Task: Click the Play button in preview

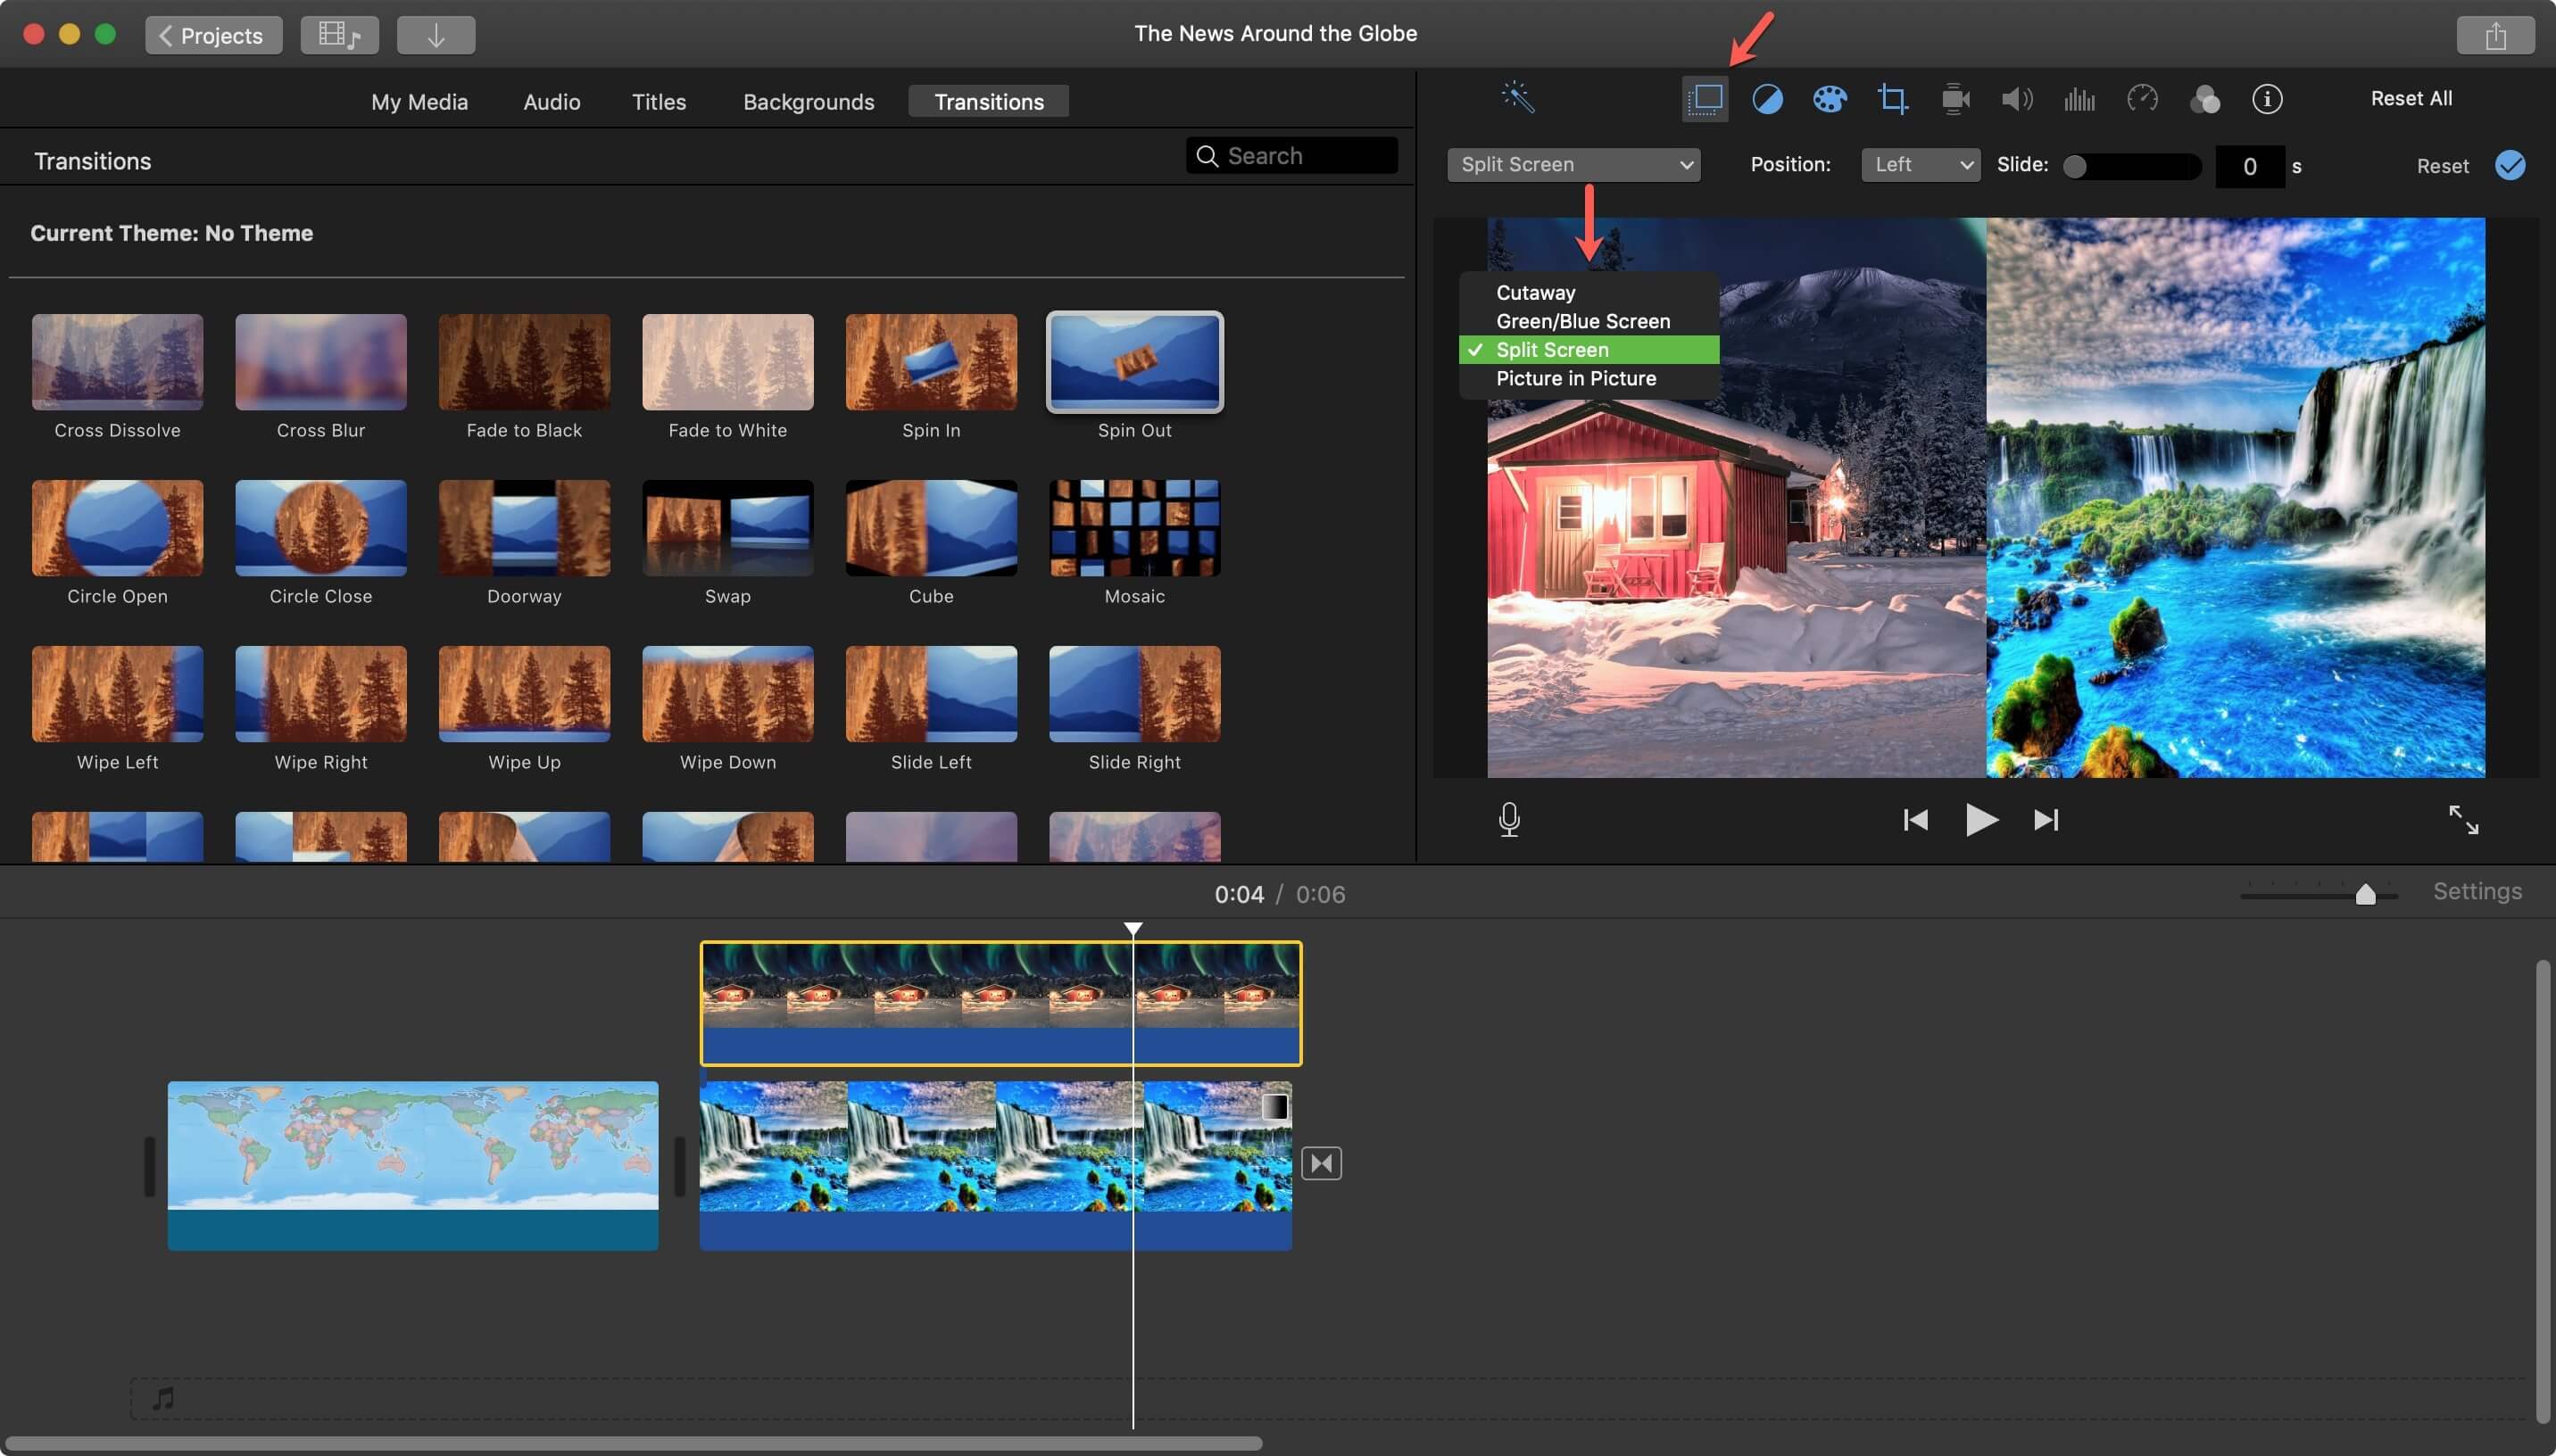Action: pyautogui.click(x=1980, y=817)
